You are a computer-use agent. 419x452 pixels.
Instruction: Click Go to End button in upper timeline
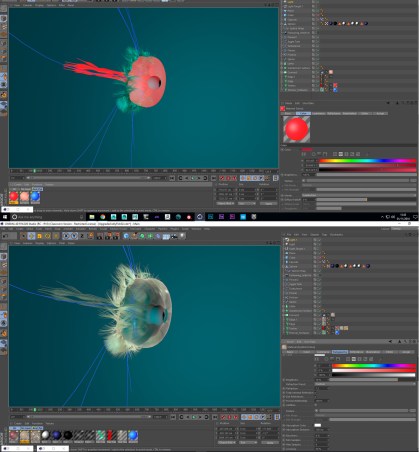[214, 178]
